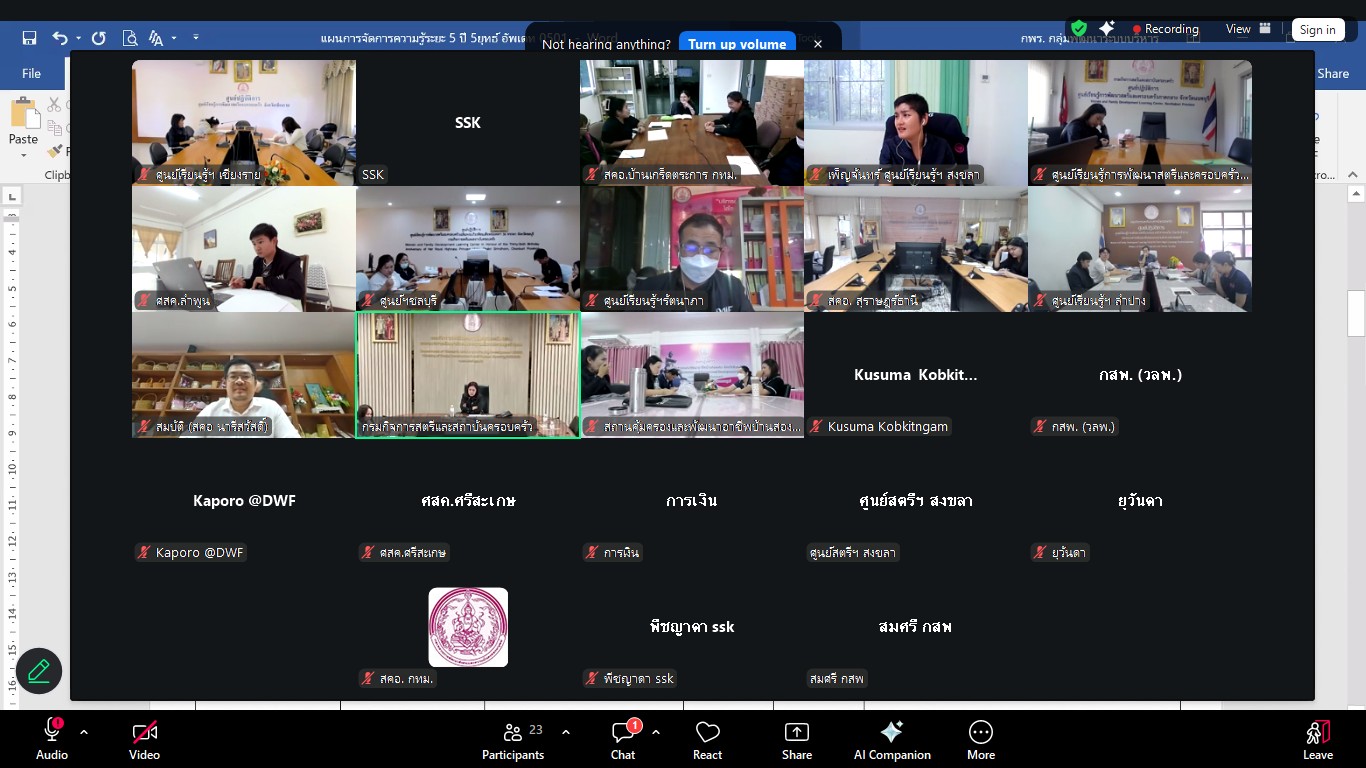Image resolution: width=1366 pixels, height=768 pixels.
Task: Expand the arrow next to Participants
Action: pyautogui.click(x=566, y=732)
